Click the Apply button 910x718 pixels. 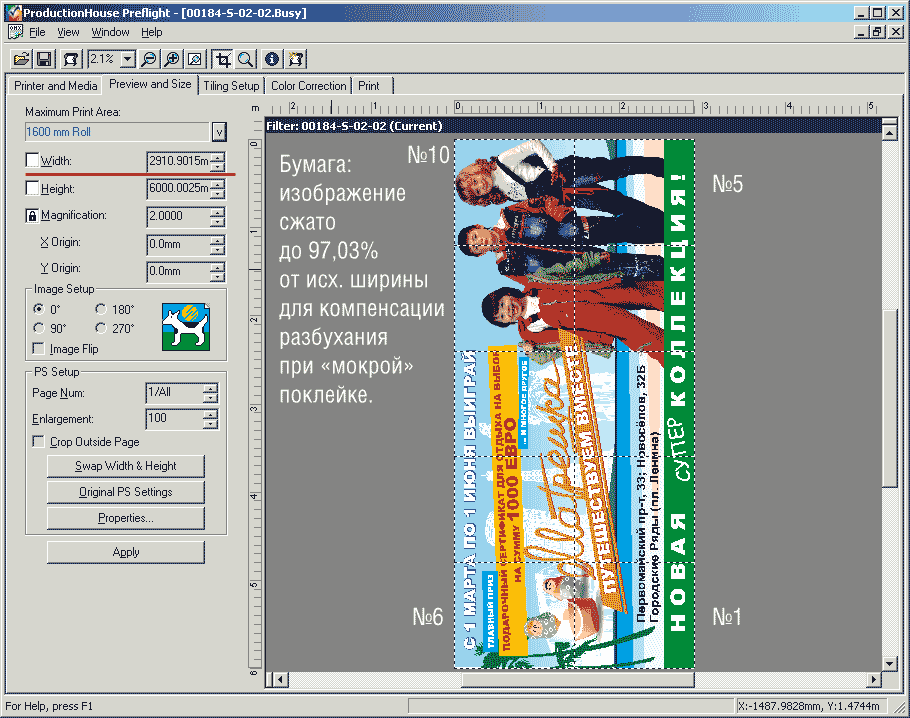click(125, 552)
